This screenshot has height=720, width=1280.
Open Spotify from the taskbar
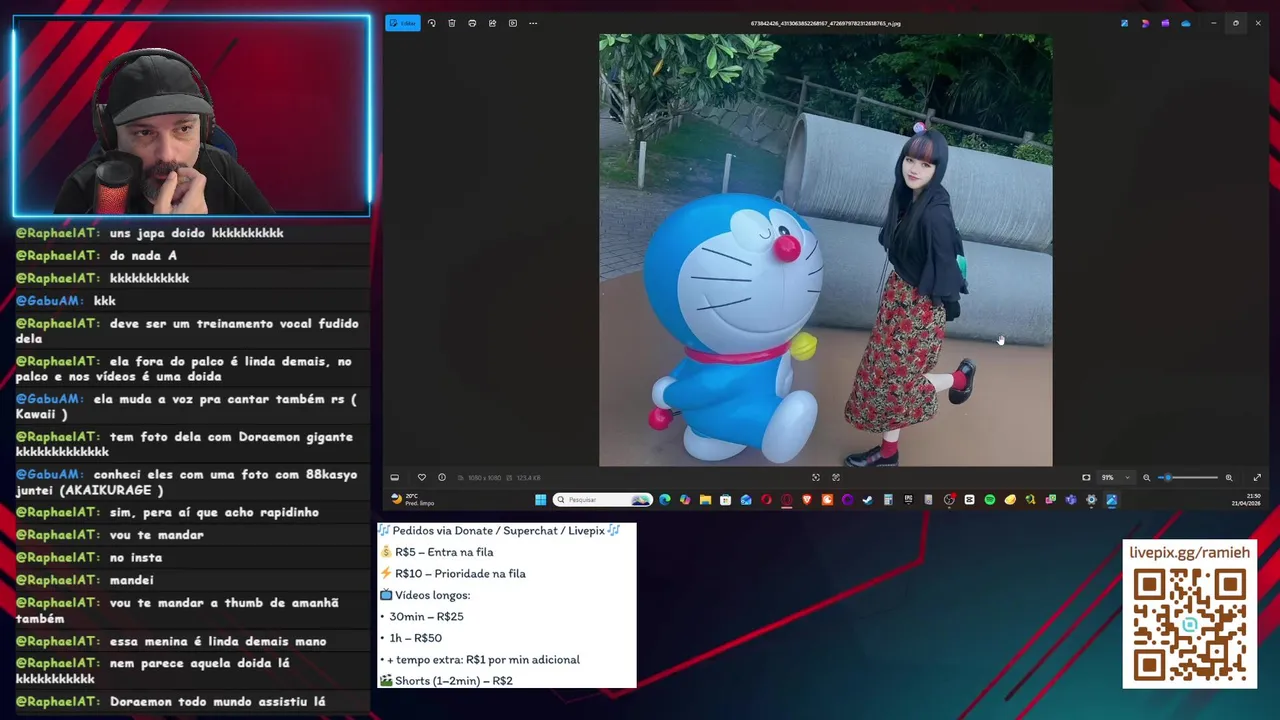coord(990,499)
